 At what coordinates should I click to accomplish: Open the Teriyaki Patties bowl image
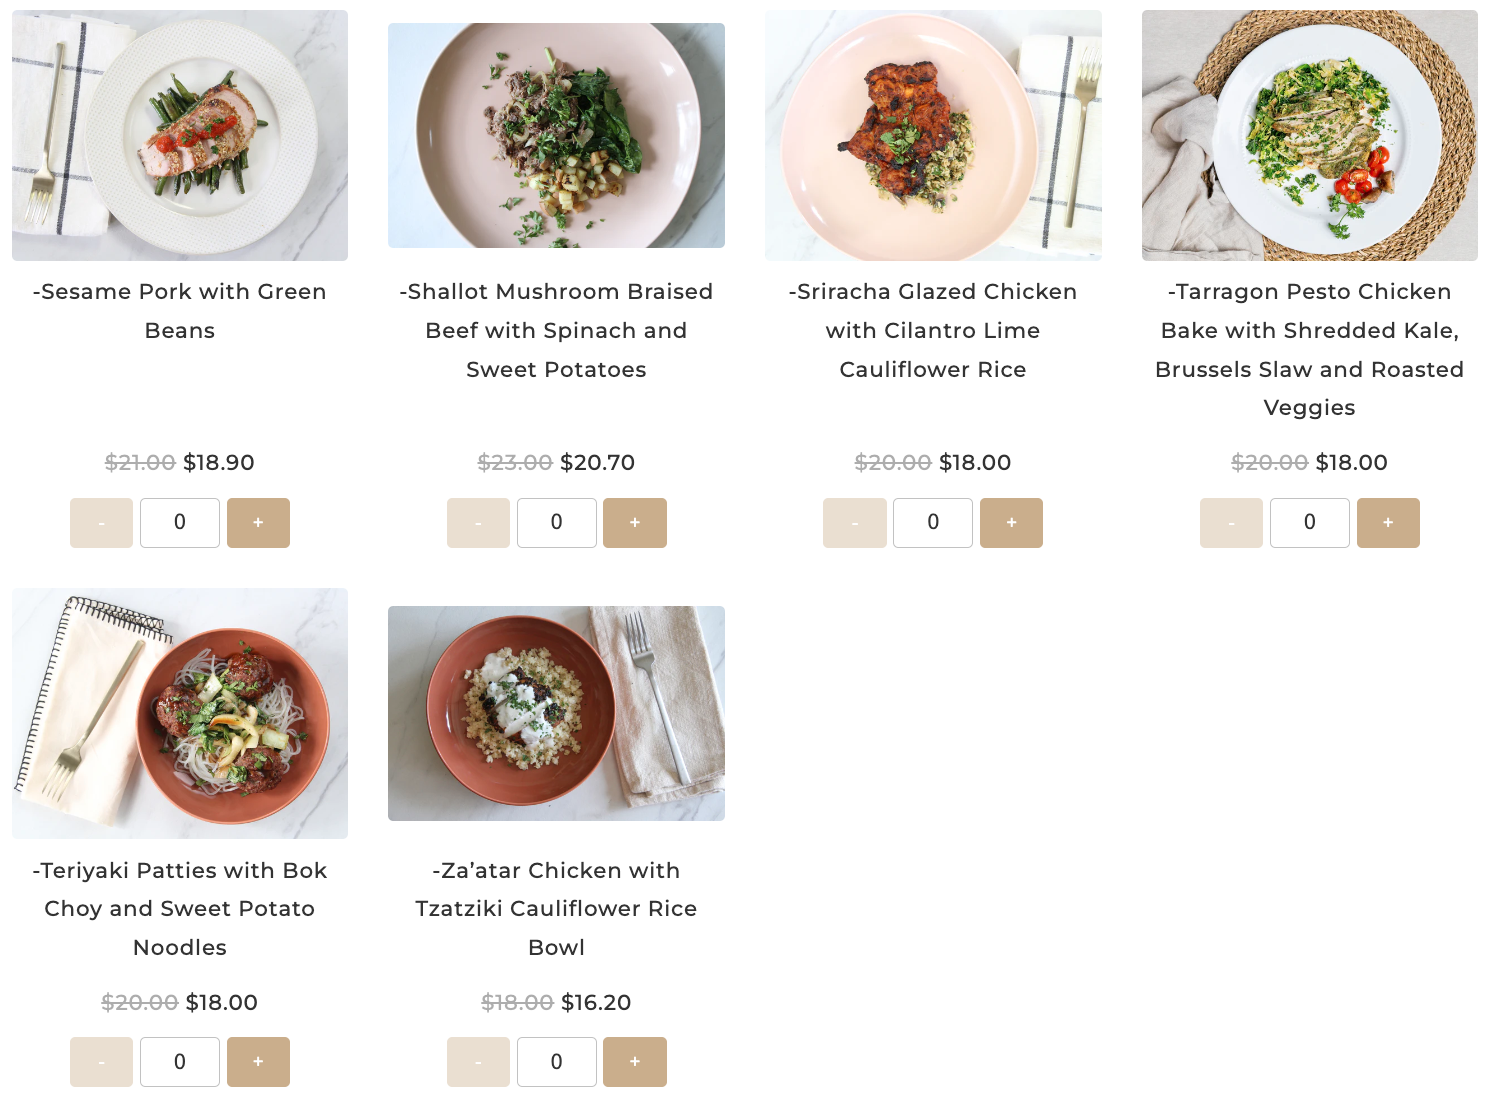180,713
